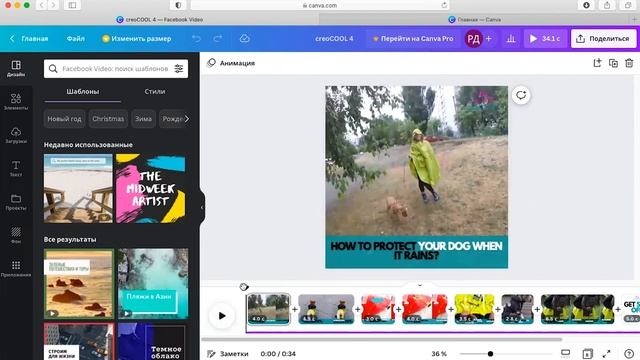Open the help question mark icon
The width and height of the screenshot is (640, 360).
pyautogui.click(x=629, y=353)
